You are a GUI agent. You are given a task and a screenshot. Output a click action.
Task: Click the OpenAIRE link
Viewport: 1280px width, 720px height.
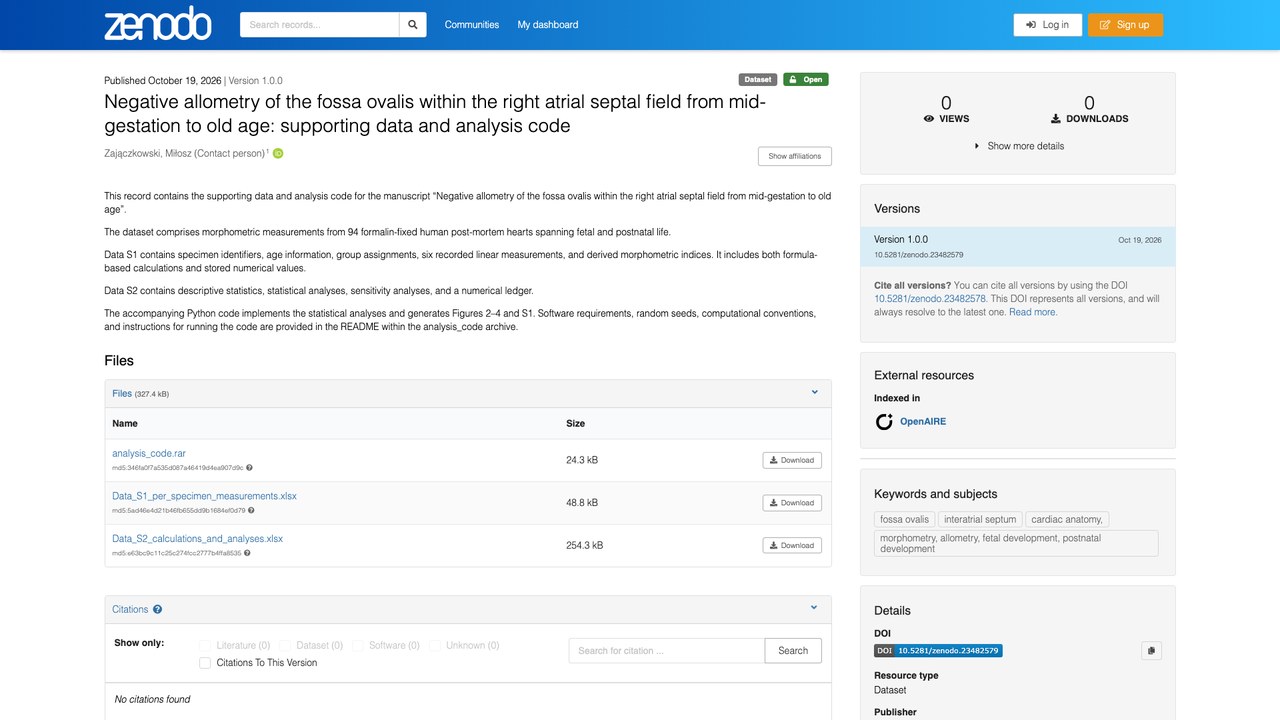[x=923, y=422]
